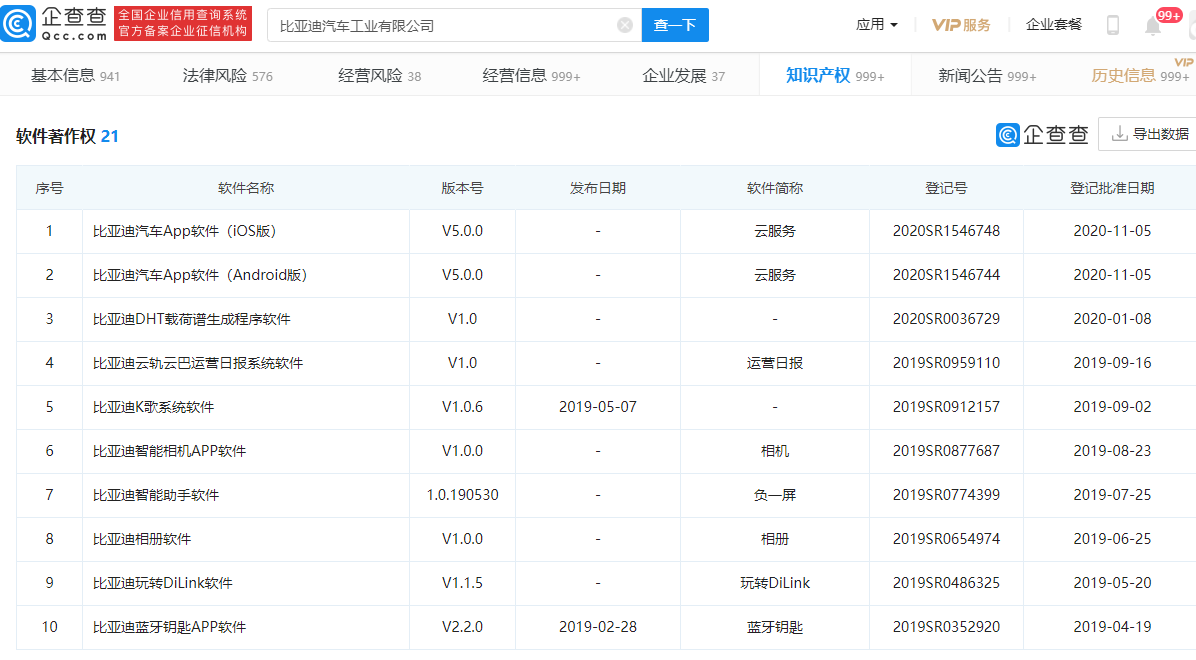This screenshot has height=660, width=1196.
Task: Click registration number 2020SR1546744
Action: click(947, 275)
